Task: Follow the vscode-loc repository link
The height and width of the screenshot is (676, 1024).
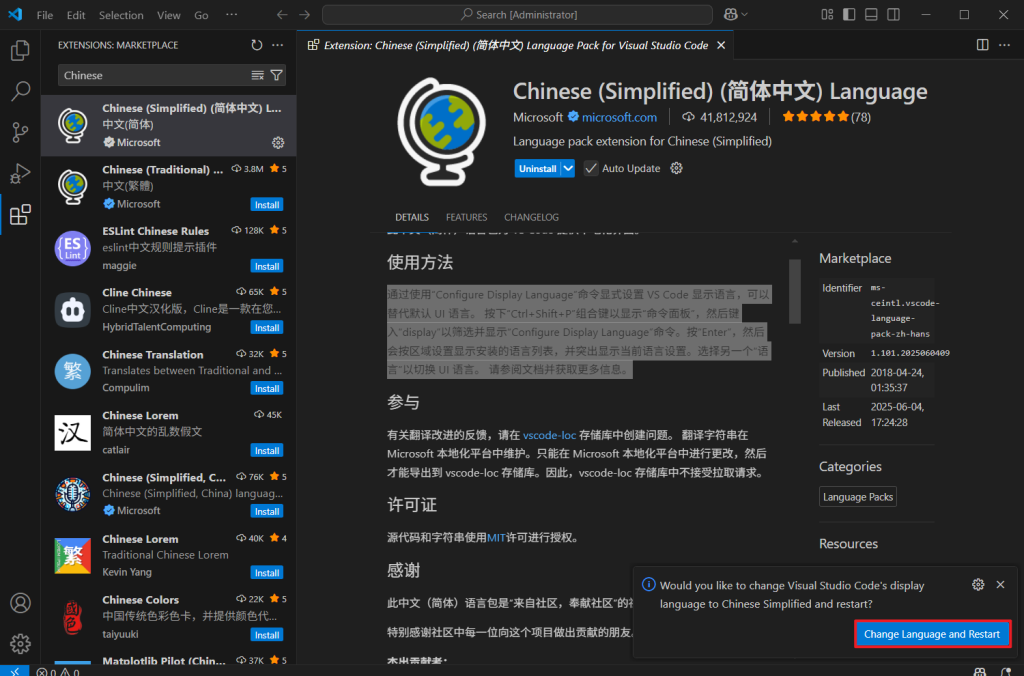Action: pos(549,435)
